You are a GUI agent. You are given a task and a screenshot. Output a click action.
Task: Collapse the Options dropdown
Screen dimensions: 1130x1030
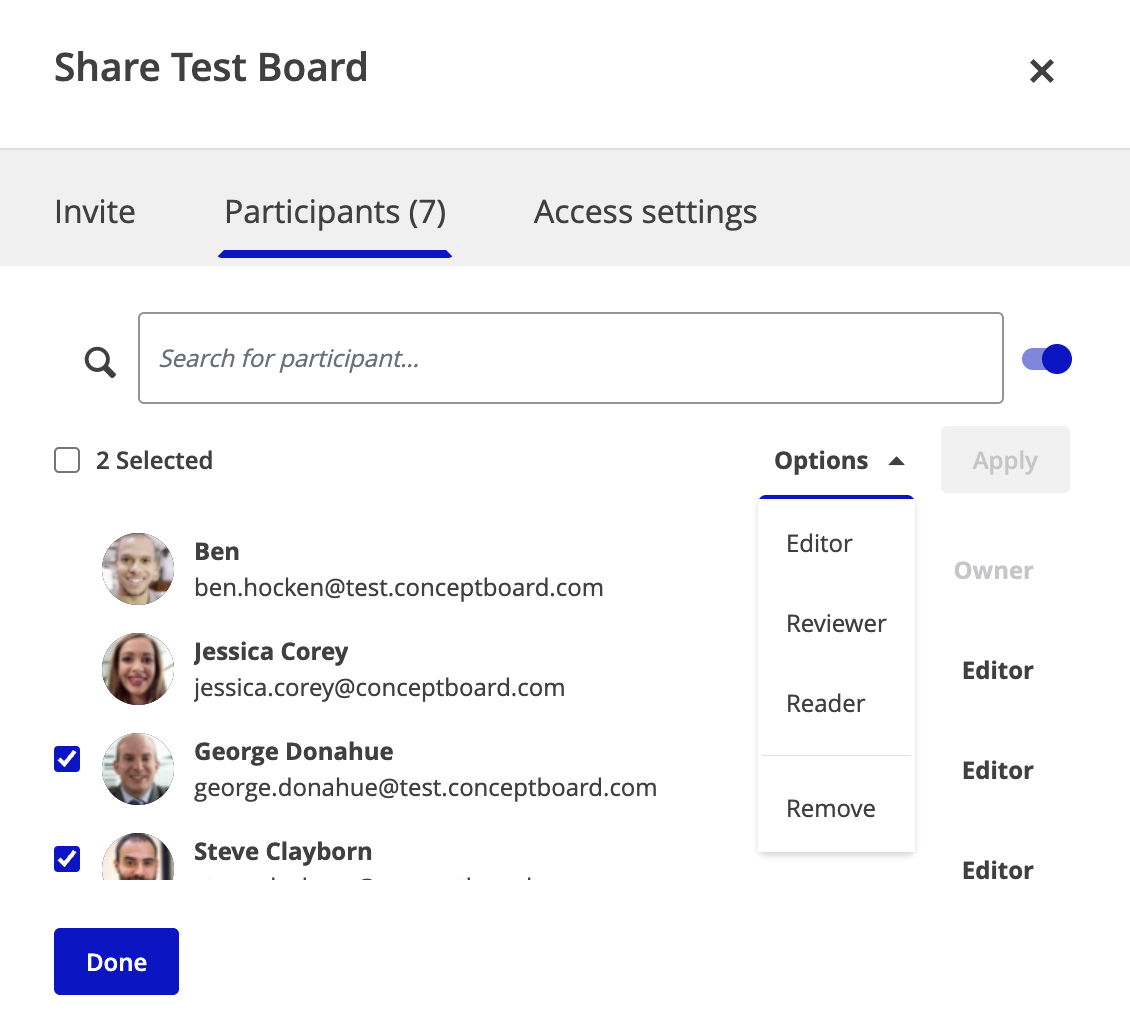[x=821, y=461]
